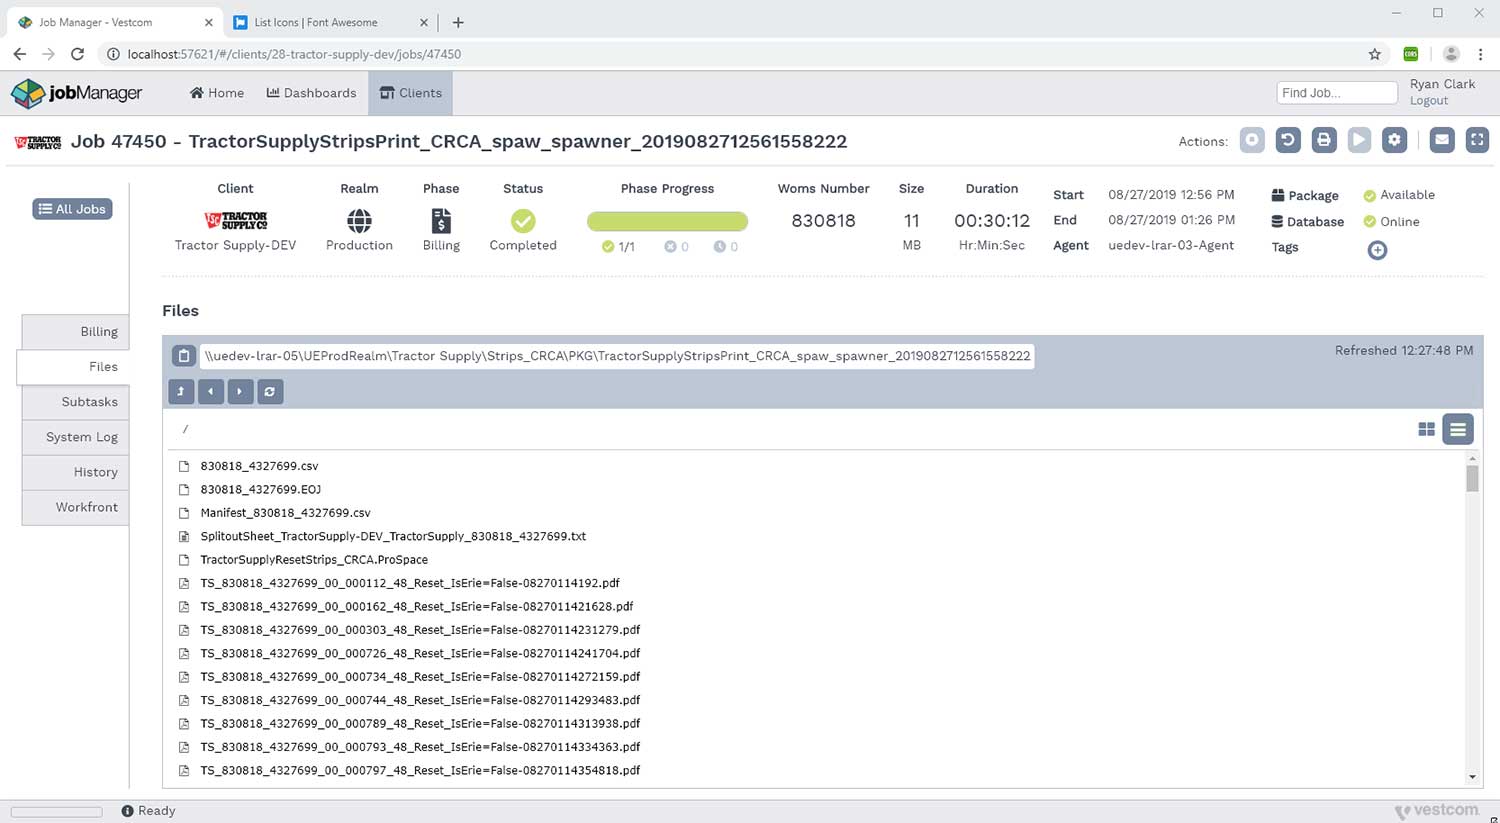Switch files to list view
The height and width of the screenshot is (823, 1500).
pos(1458,429)
